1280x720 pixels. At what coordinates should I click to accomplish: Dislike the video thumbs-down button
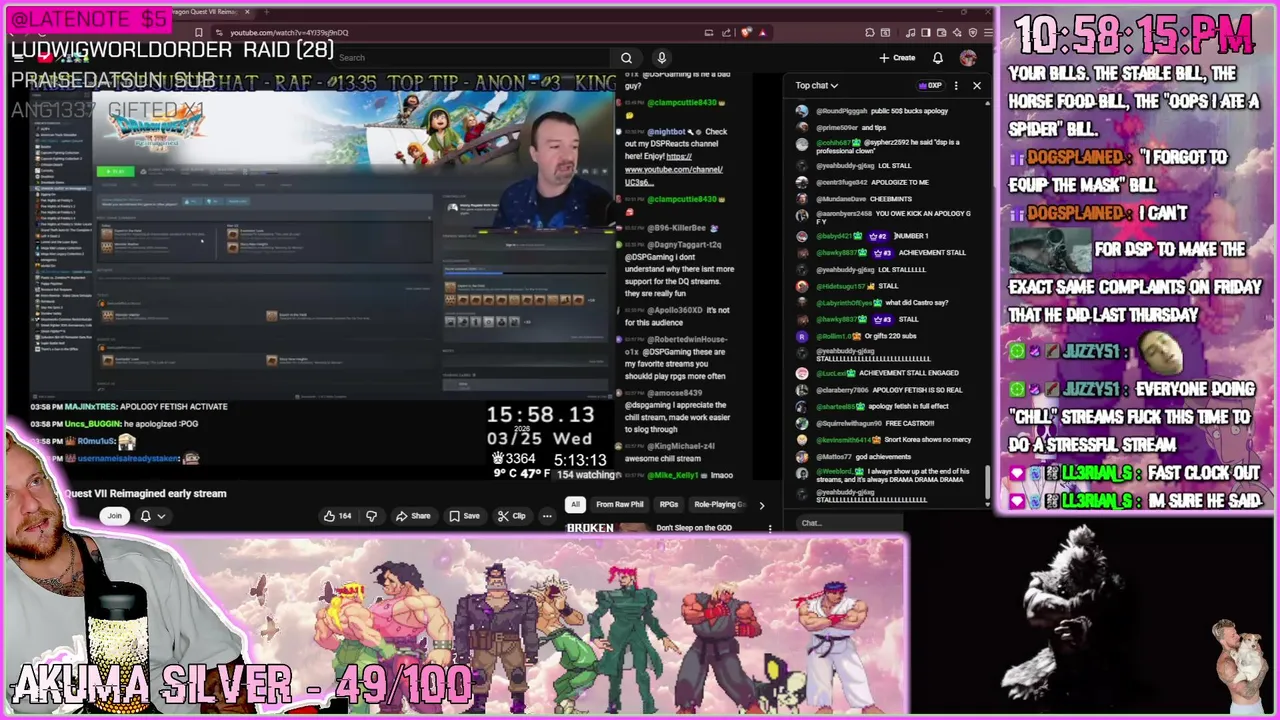click(371, 516)
